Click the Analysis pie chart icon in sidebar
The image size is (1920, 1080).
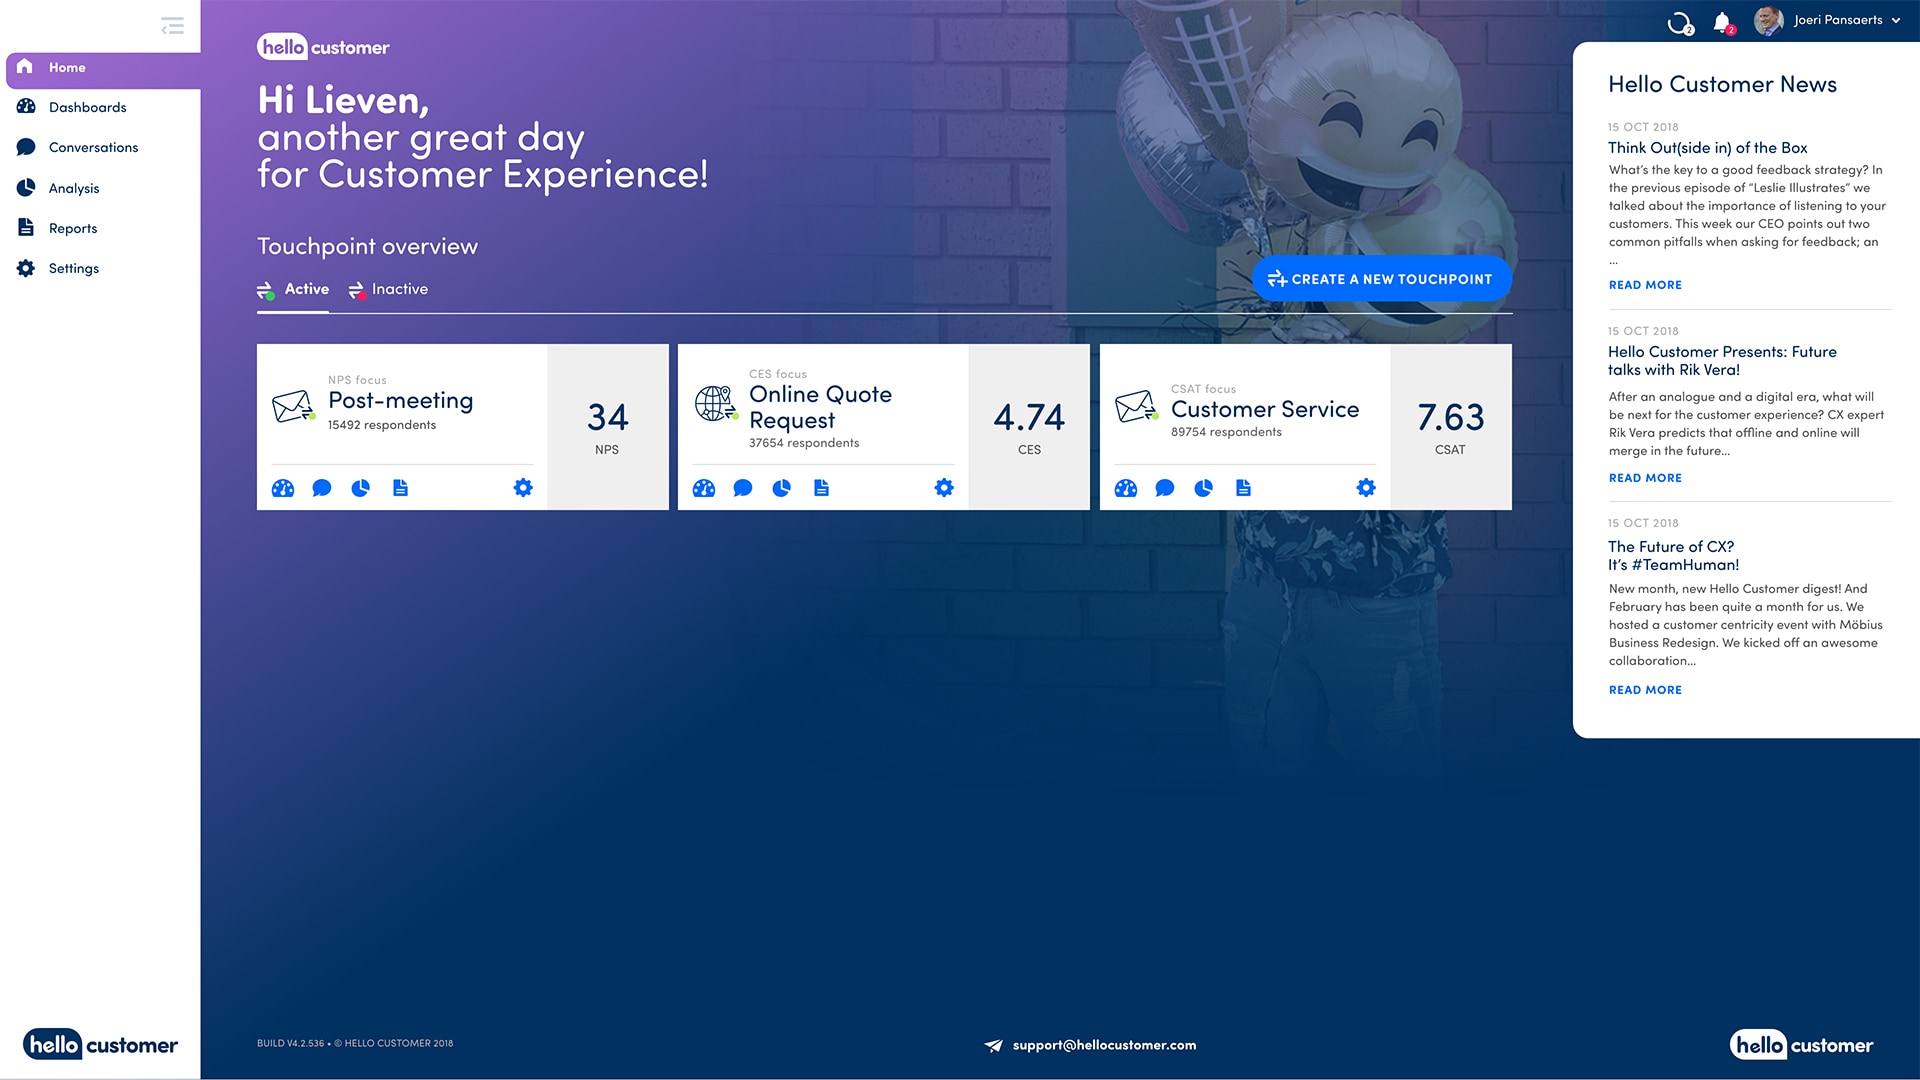pos(26,188)
